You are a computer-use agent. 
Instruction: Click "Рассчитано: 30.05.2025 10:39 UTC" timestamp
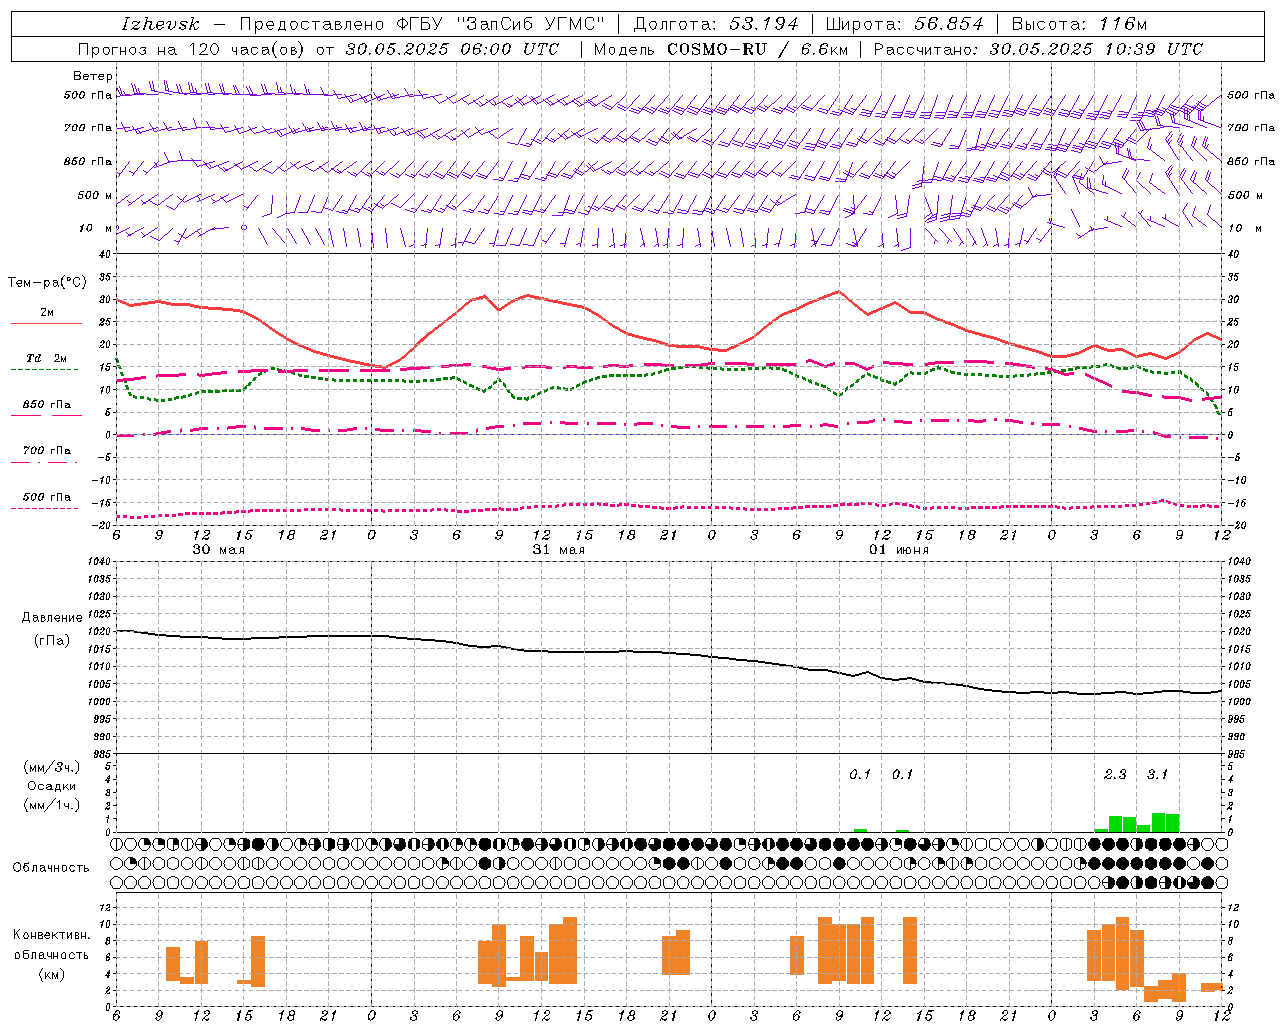point(1038,49)
